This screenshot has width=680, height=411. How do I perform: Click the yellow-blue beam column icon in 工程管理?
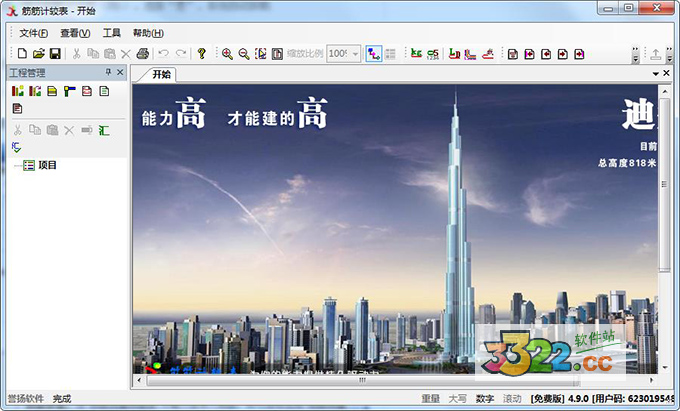(69, 91)
